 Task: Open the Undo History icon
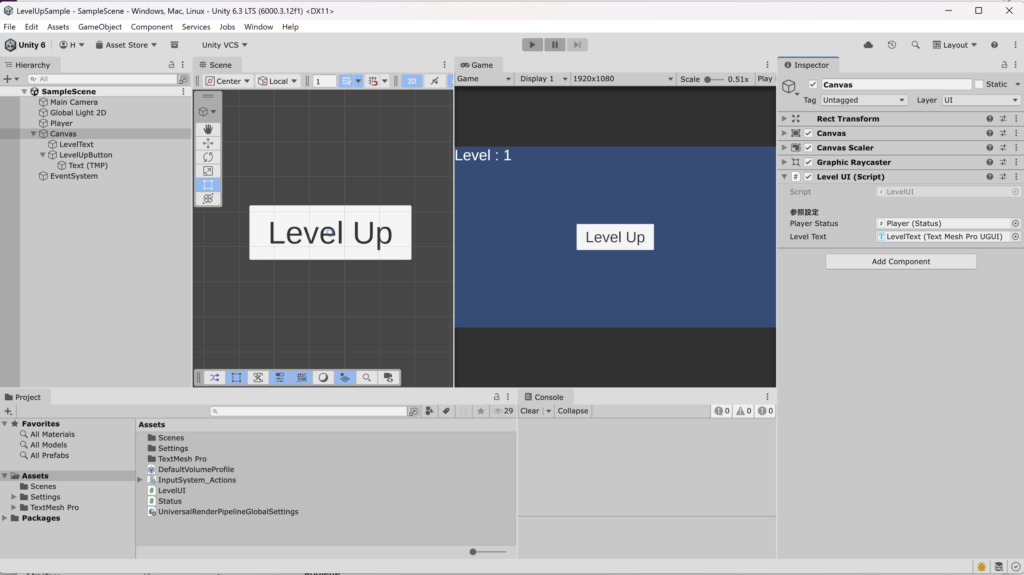(x=891, y=45)
